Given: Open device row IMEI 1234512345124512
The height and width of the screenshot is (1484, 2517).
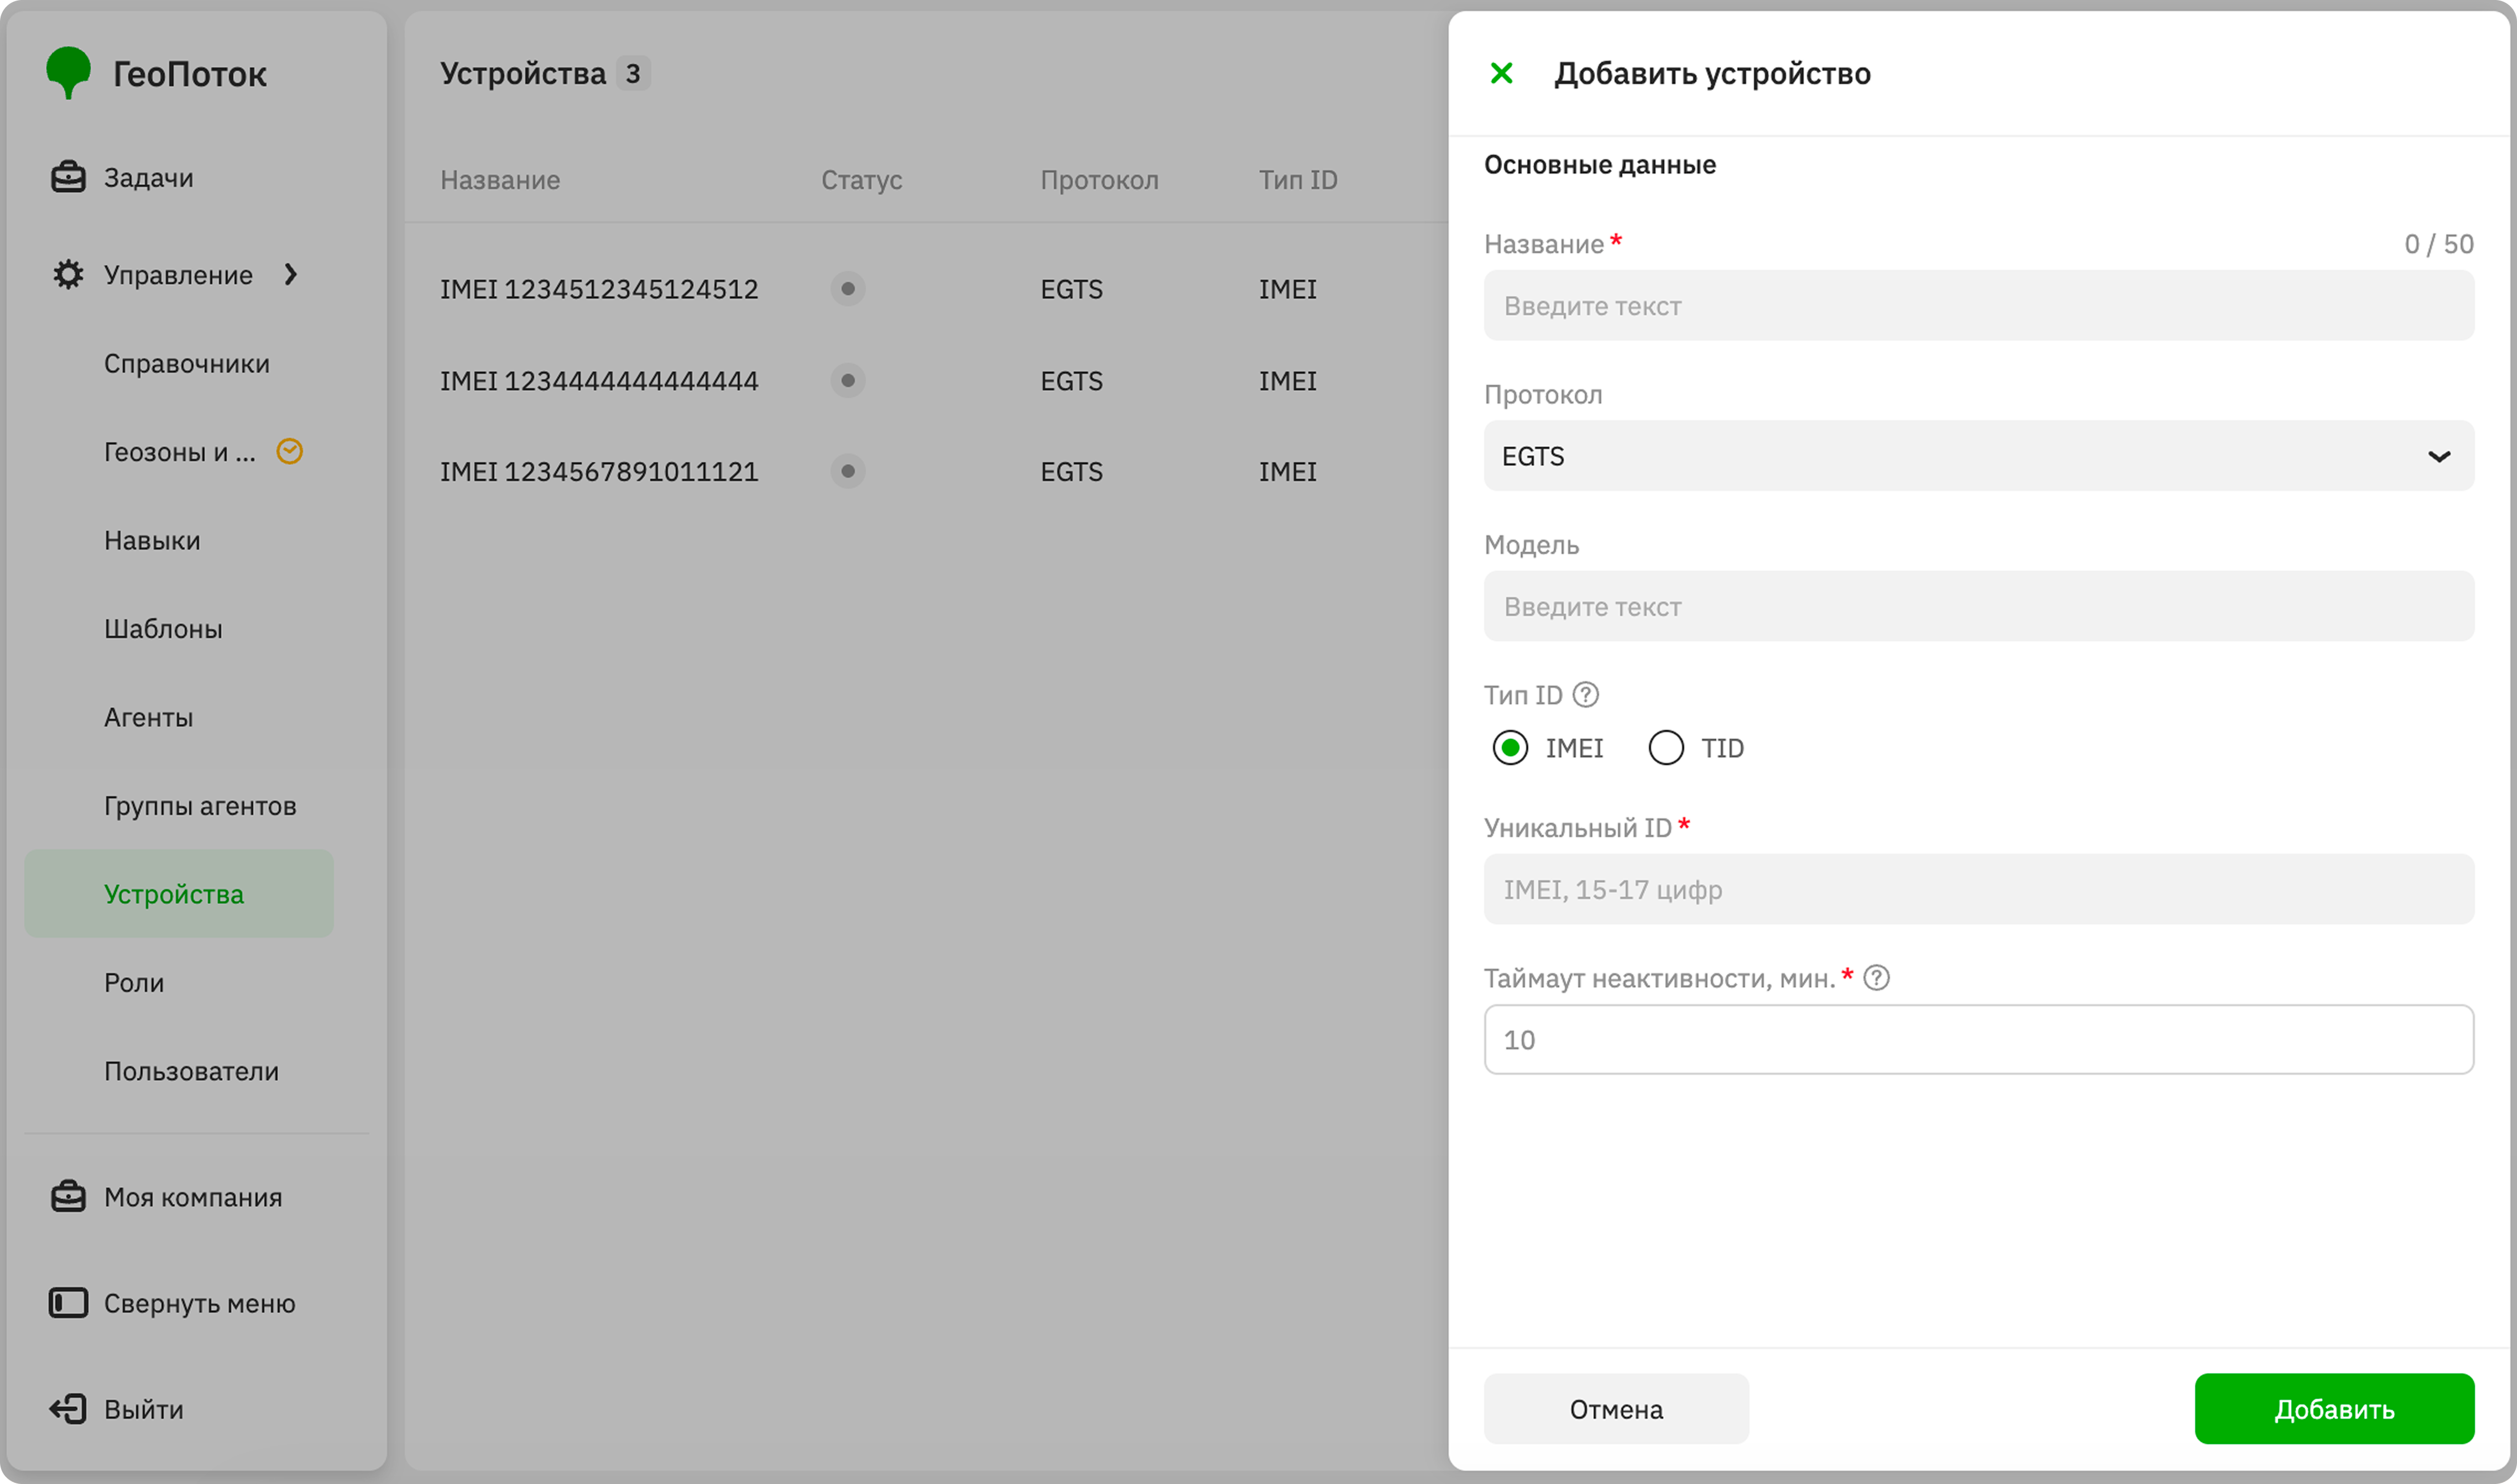Looking at the screenshot, I should 599,289.
